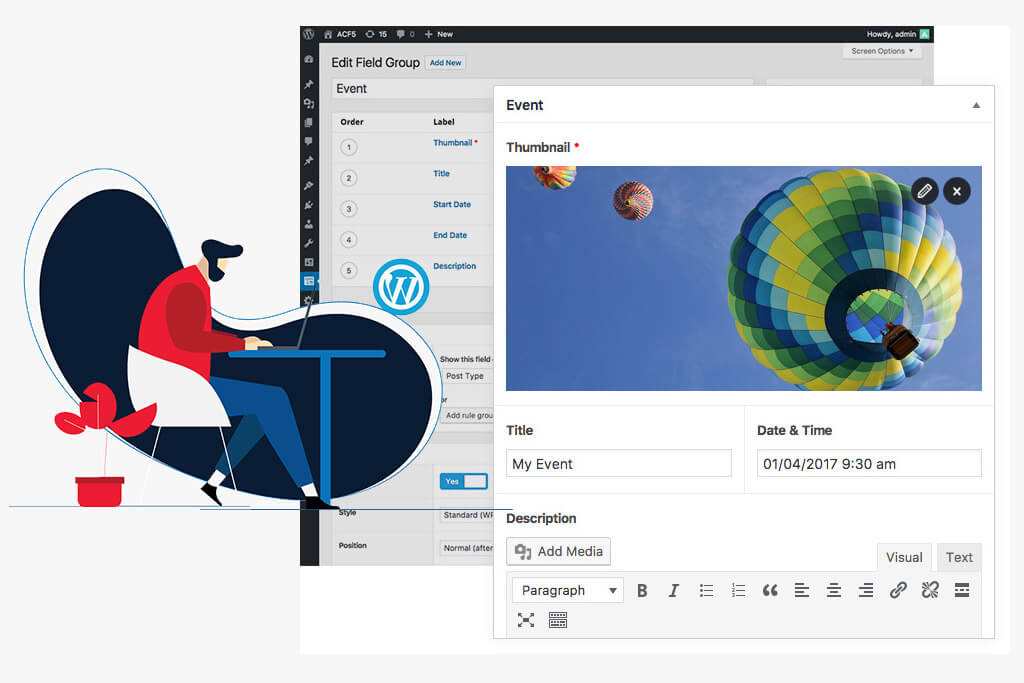The image size is (1024, 683).
Task: Switch to the Visual editor tab
Action: click(904, 557)
